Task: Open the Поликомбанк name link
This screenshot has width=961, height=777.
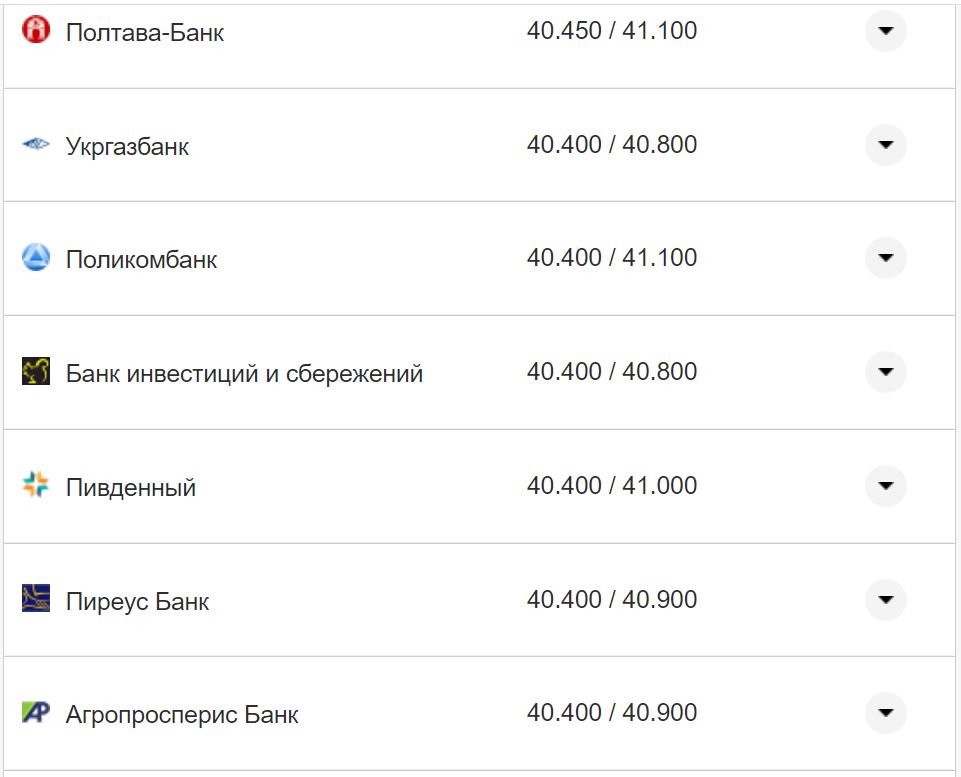Action: point(138,257)
